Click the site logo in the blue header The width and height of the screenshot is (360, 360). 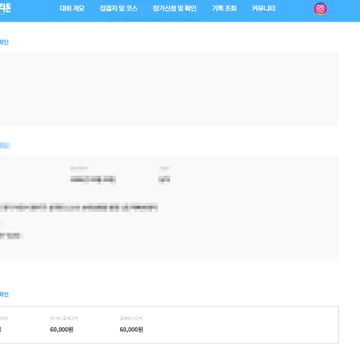click(5, 8)
